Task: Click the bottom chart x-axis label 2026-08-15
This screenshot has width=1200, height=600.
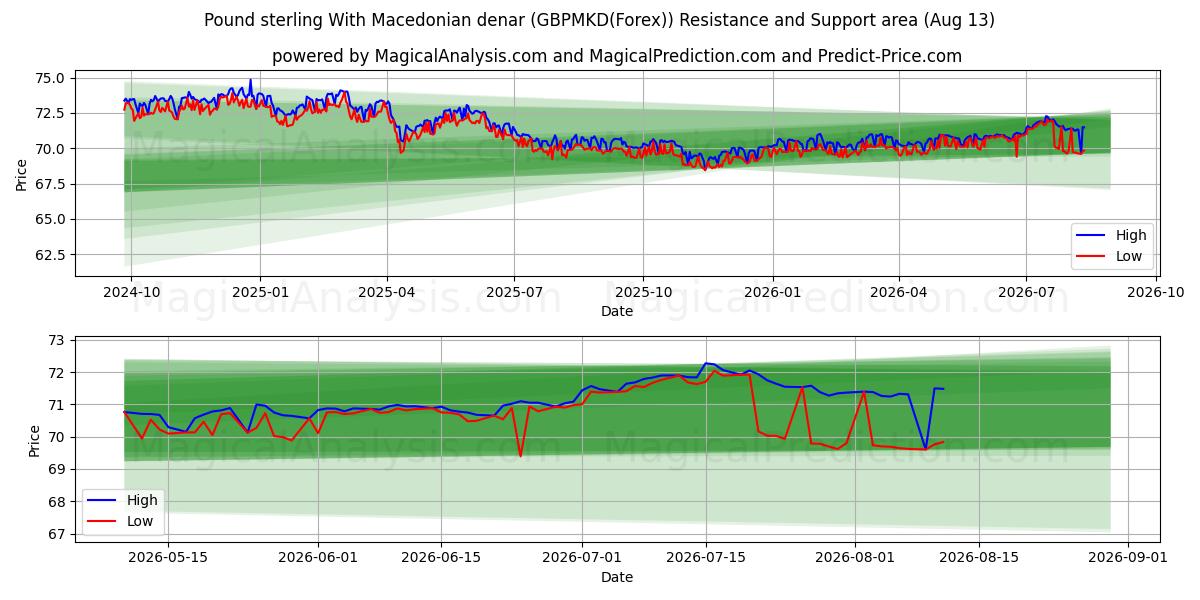Action: [980, 559]
